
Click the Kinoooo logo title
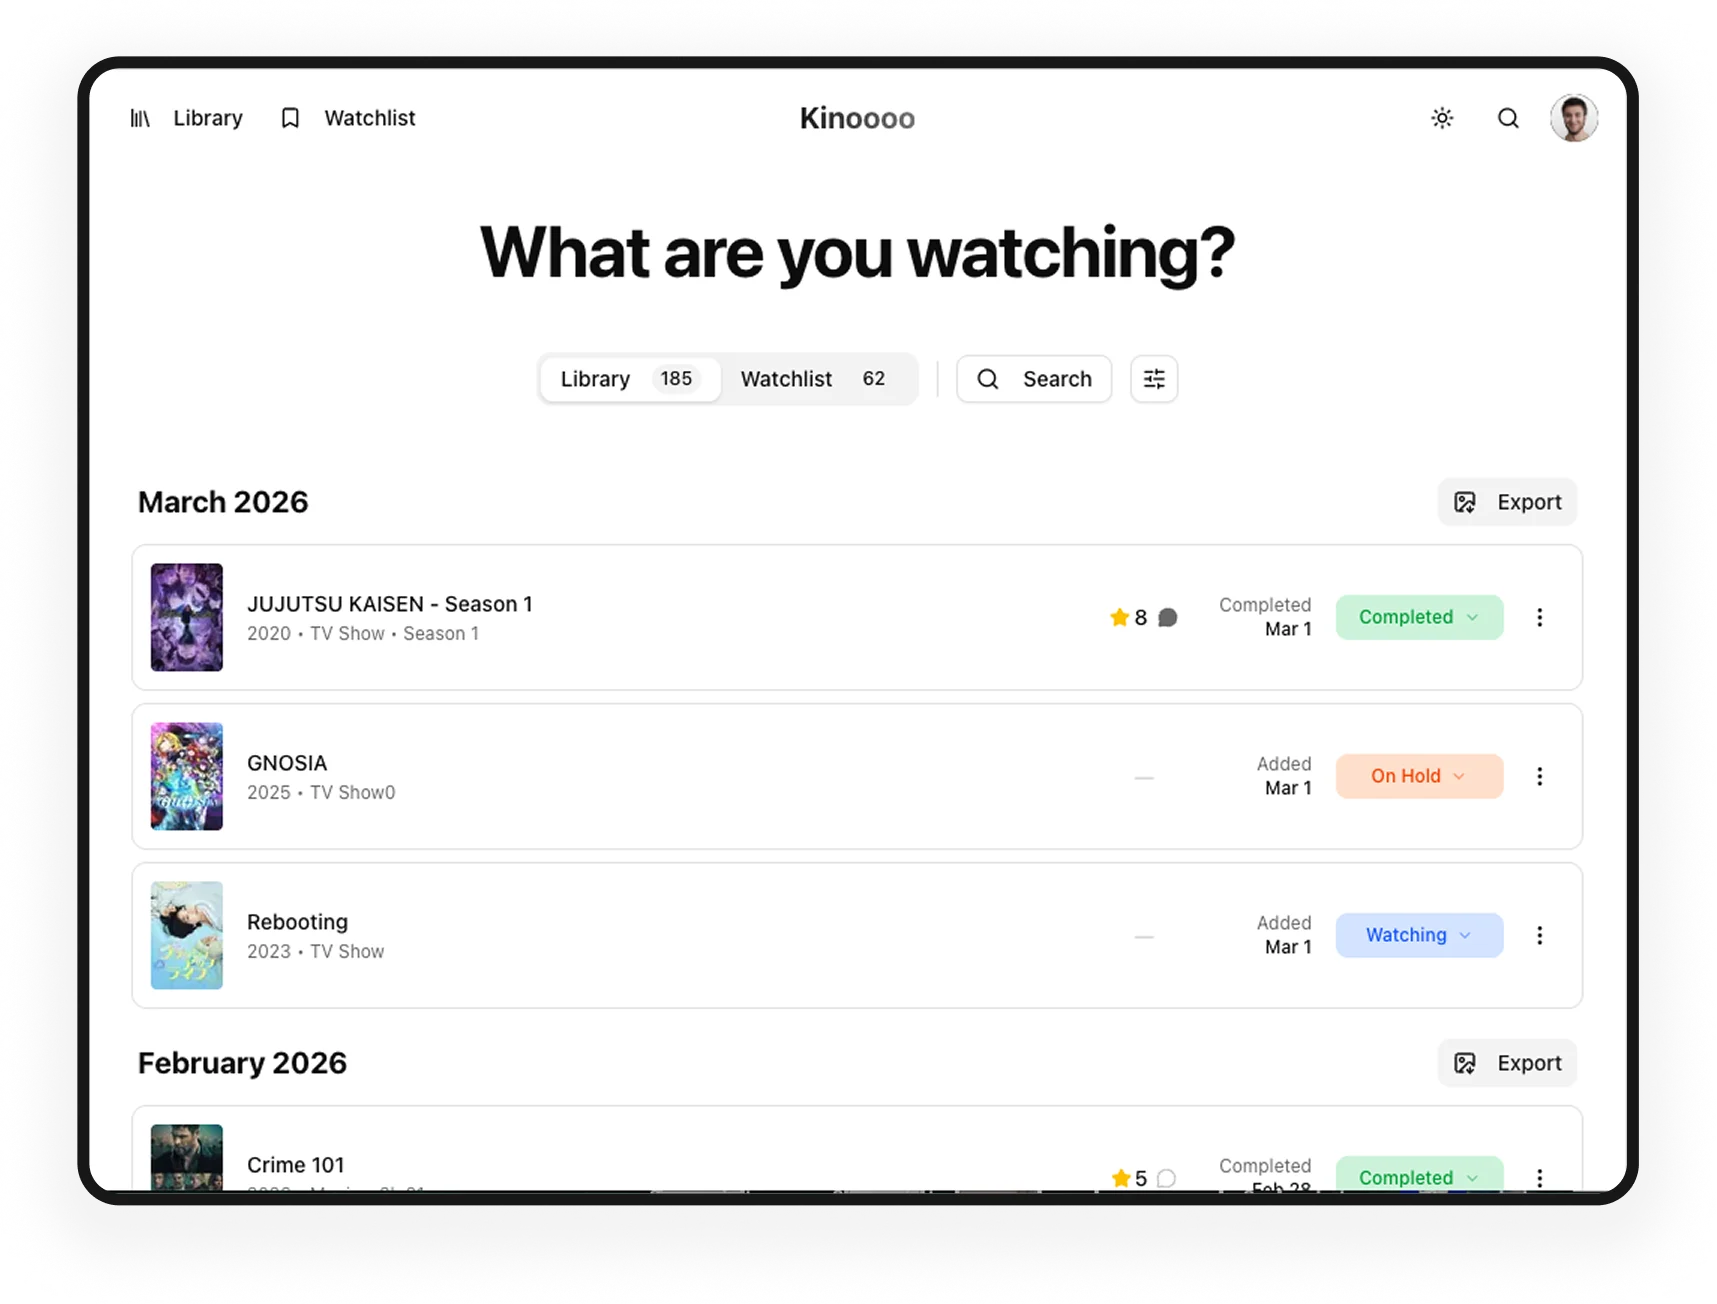pos(857,118)
